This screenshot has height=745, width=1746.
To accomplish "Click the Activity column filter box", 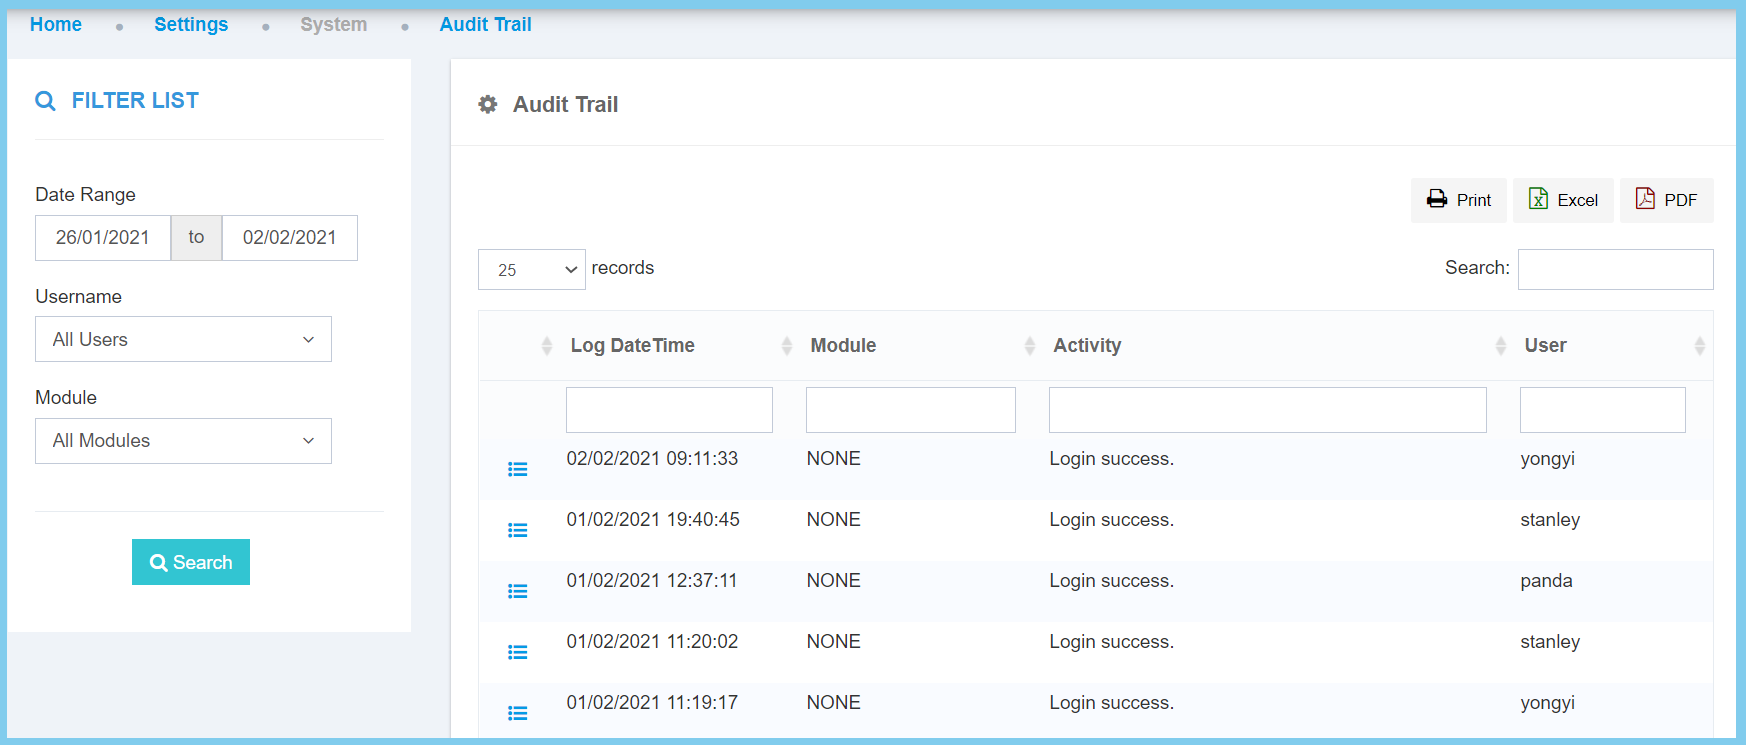I will [1267, 410].
